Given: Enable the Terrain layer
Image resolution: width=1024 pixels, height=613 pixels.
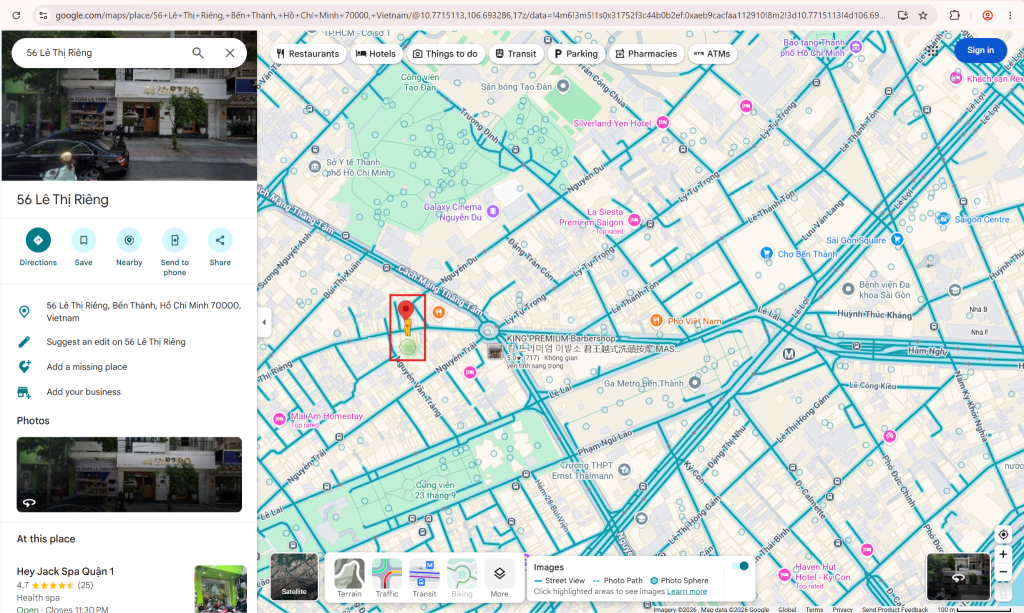Looking at the screenshot, I should pyautogui.click(x=349, y=577).
